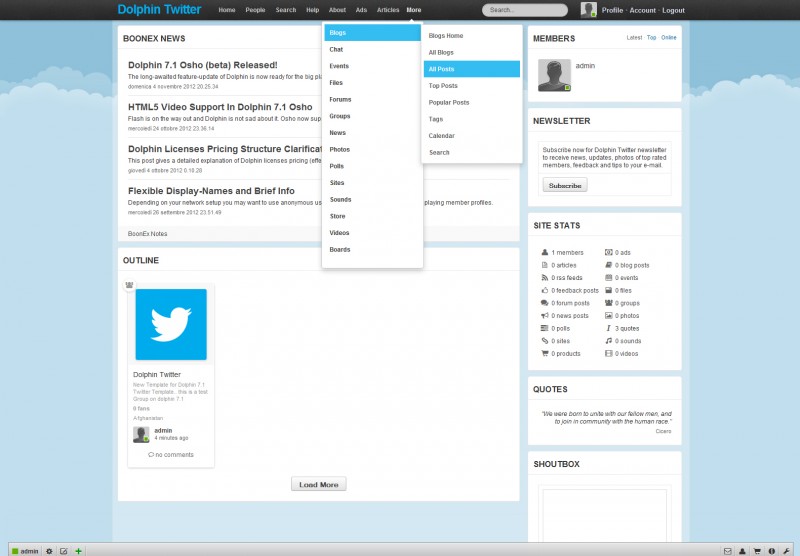The height and width of the screenshot is (556, 800).
Task: Open the People menu item
Action: [x=255, y=10]
